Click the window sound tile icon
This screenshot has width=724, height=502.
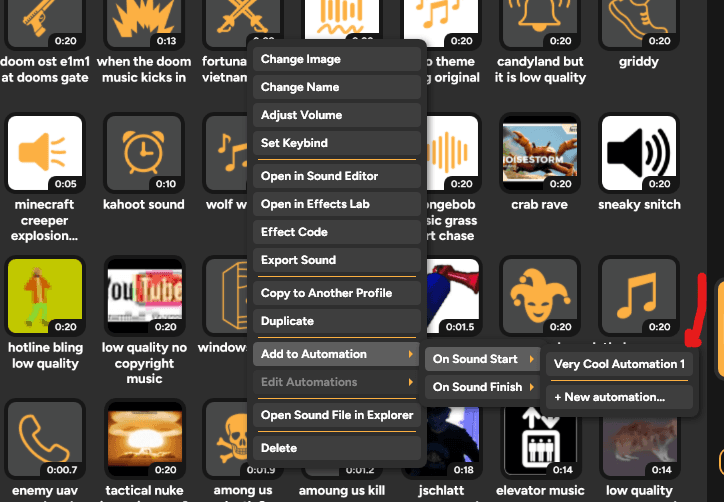(227, 296)
